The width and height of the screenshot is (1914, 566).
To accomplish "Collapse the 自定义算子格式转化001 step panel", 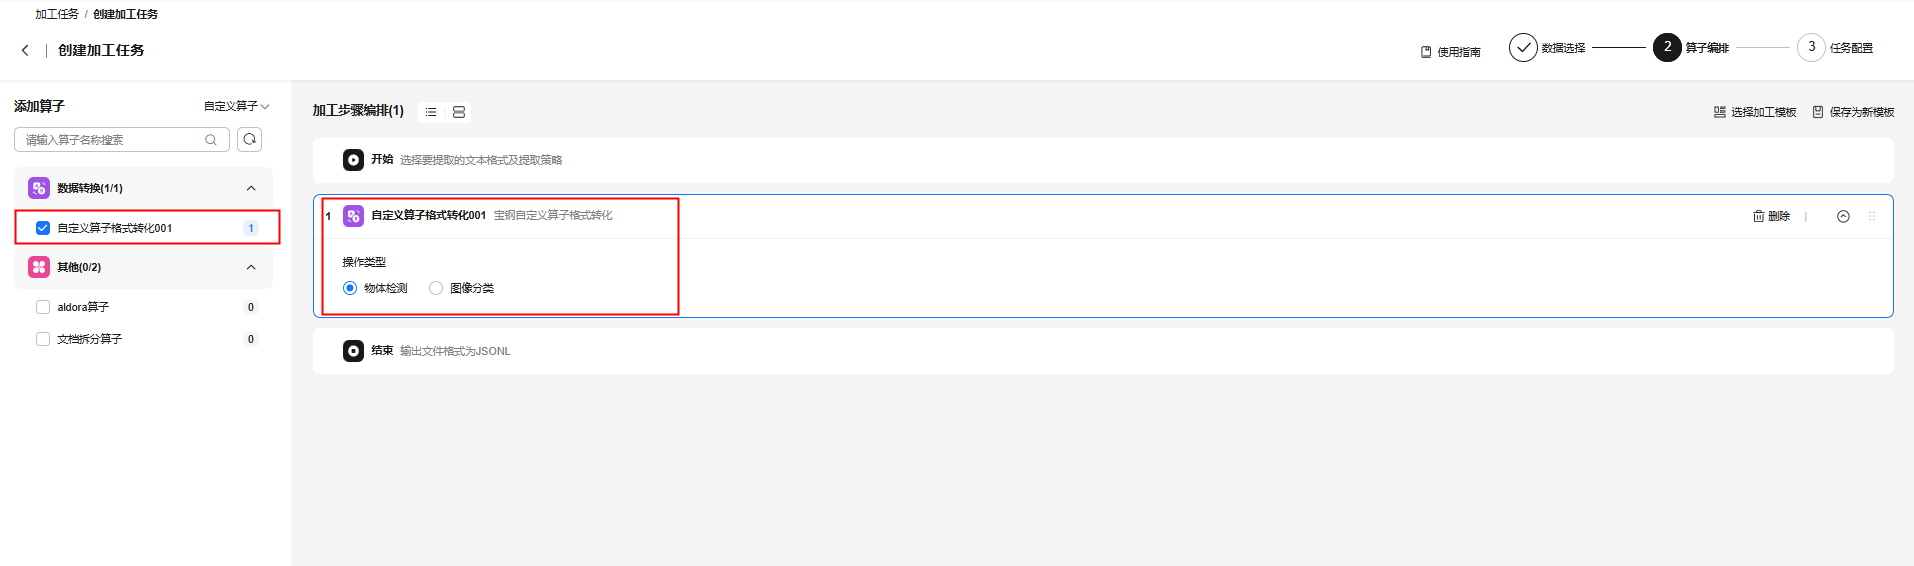I will 1843,216.
